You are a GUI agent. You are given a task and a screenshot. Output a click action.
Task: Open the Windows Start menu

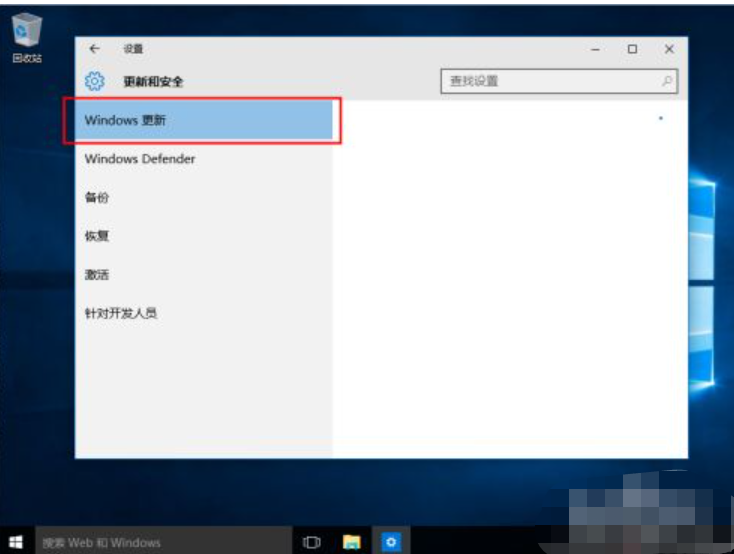[x=16, y=542]
